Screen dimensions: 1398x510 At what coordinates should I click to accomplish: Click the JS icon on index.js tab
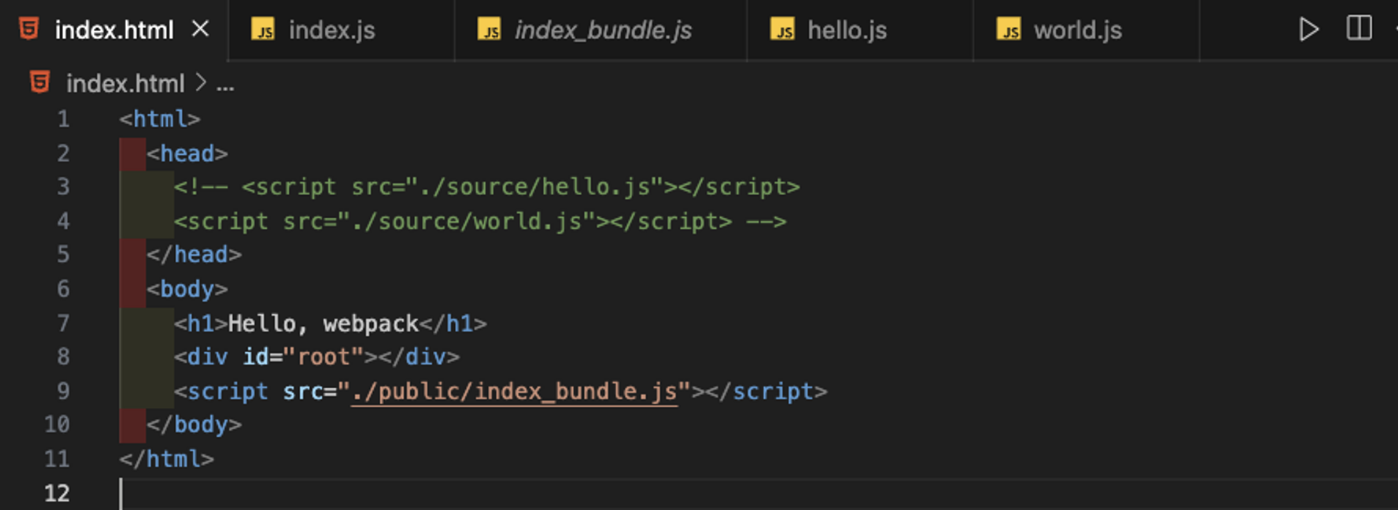[x=263, y=30]
